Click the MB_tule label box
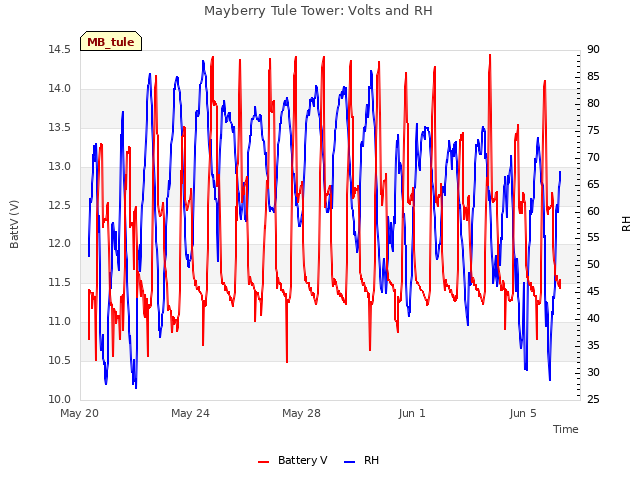 point(111,41)
